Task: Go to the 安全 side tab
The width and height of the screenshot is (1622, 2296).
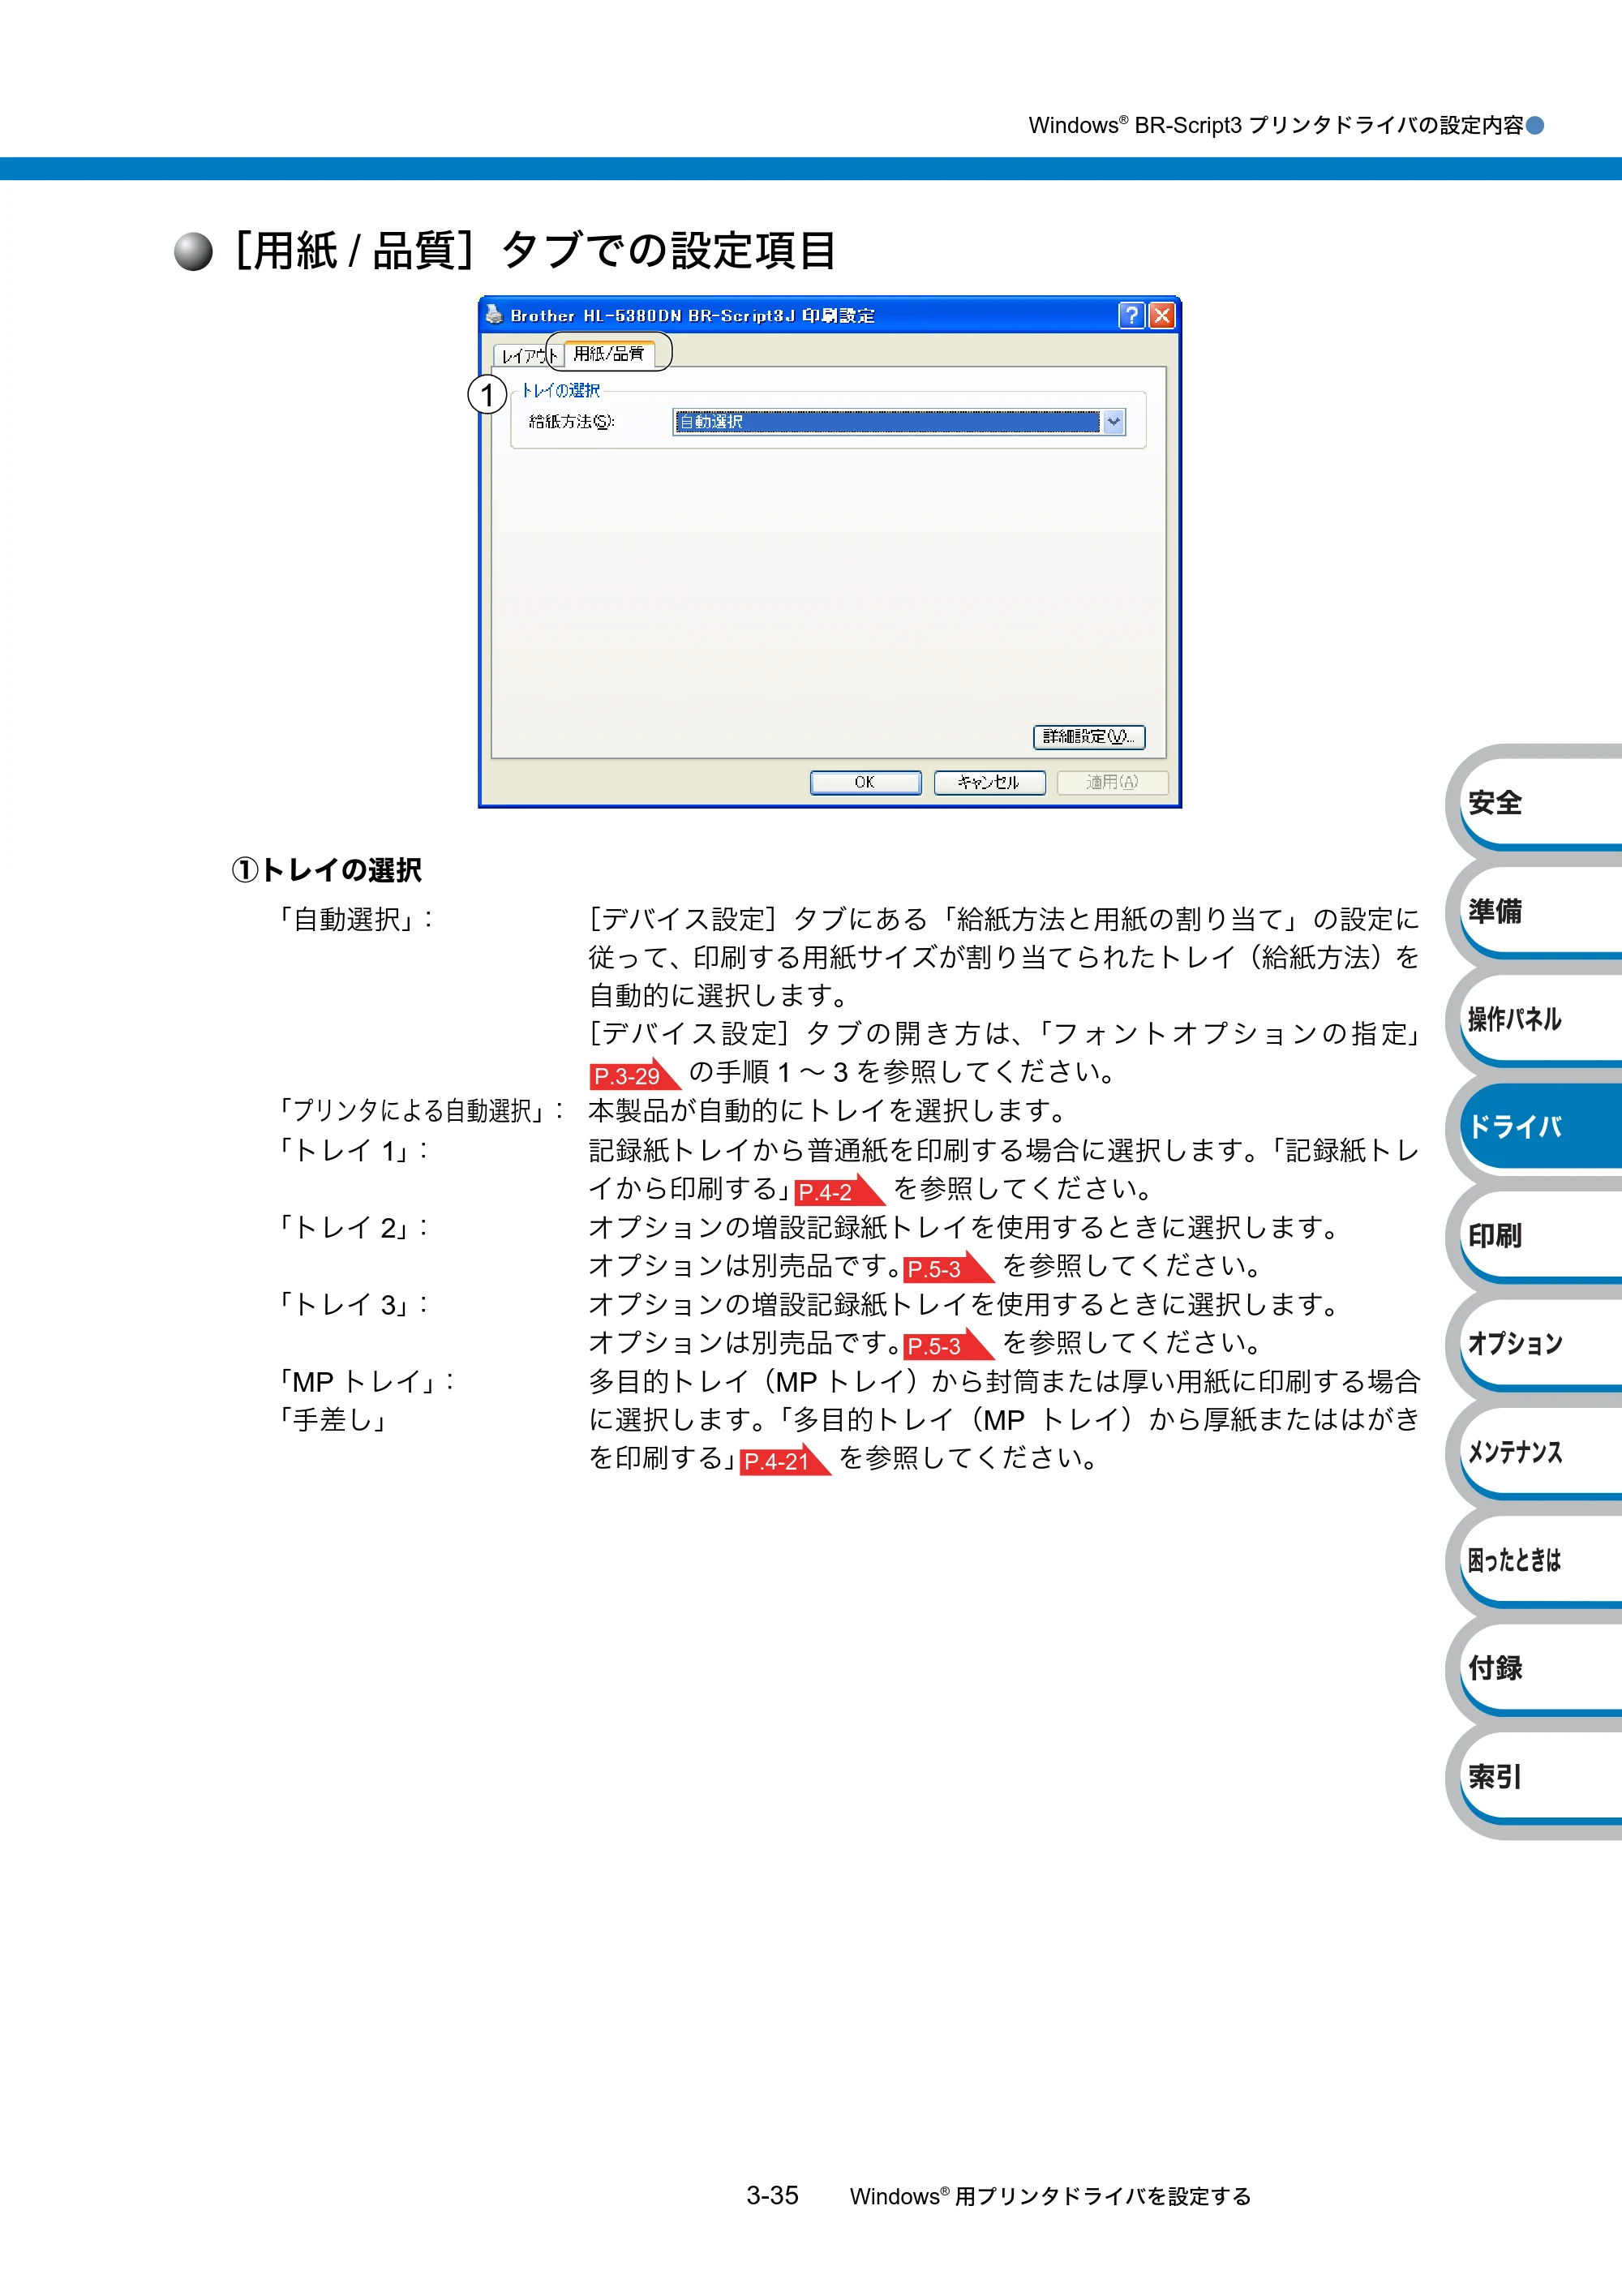Action: point(1540,803)
